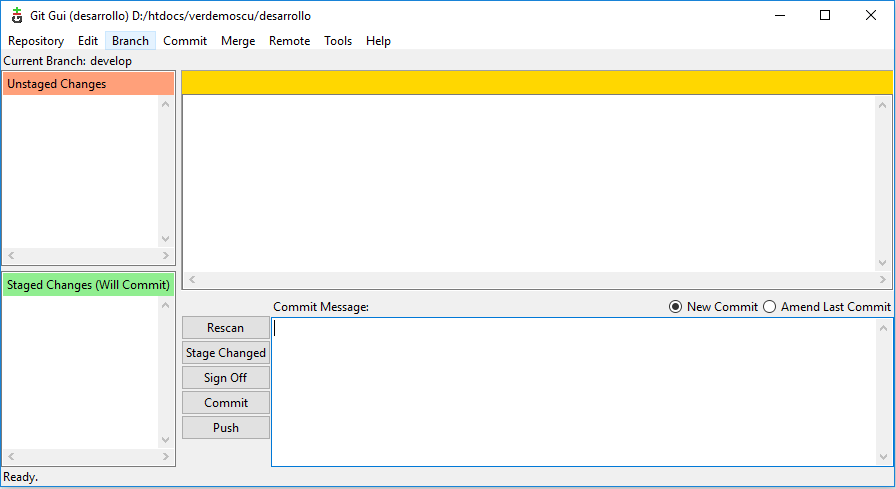Click the Rescan button
Viewport: 896px width, 489px height.
coord(226,328)
